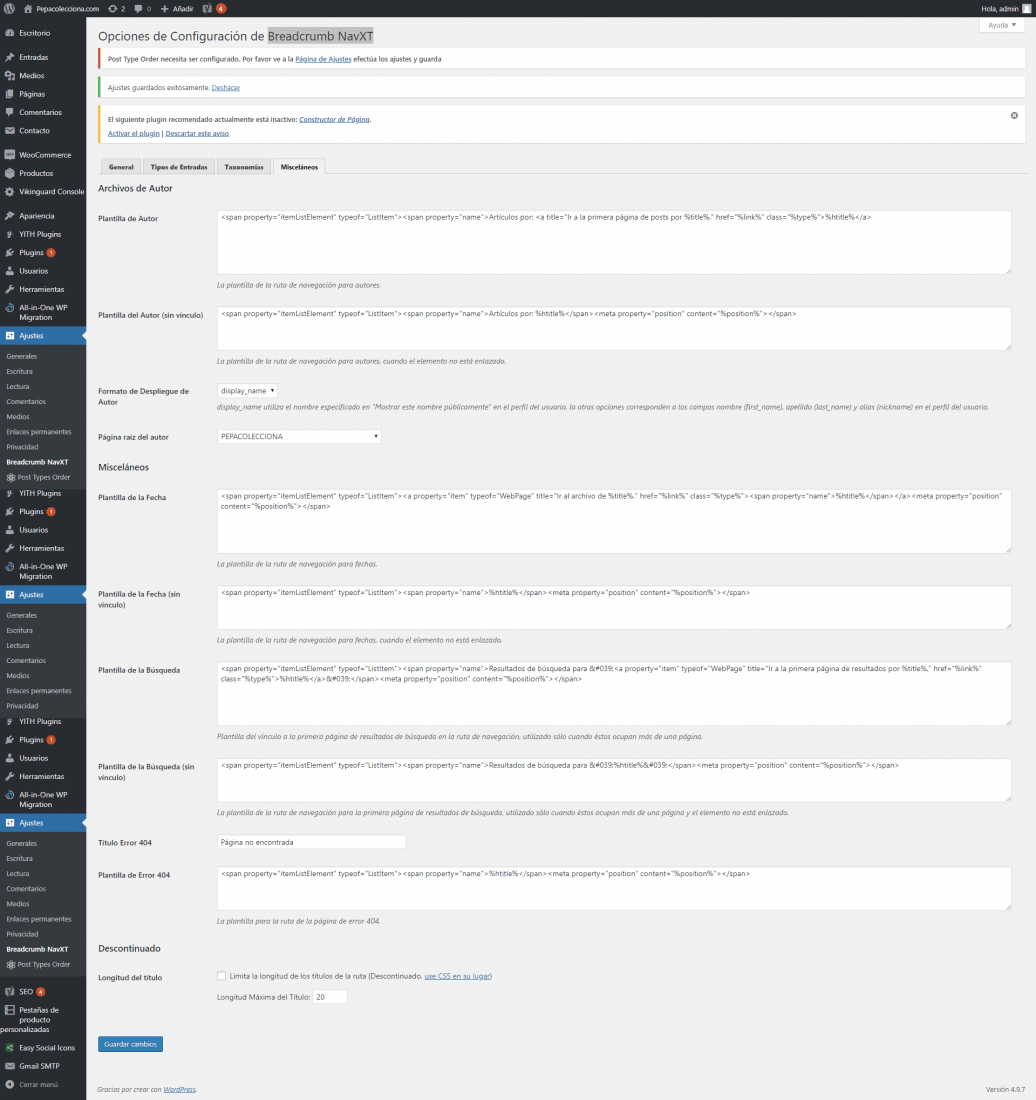Open Escritorio dashboard icon in sidebar

pos(10,33)
